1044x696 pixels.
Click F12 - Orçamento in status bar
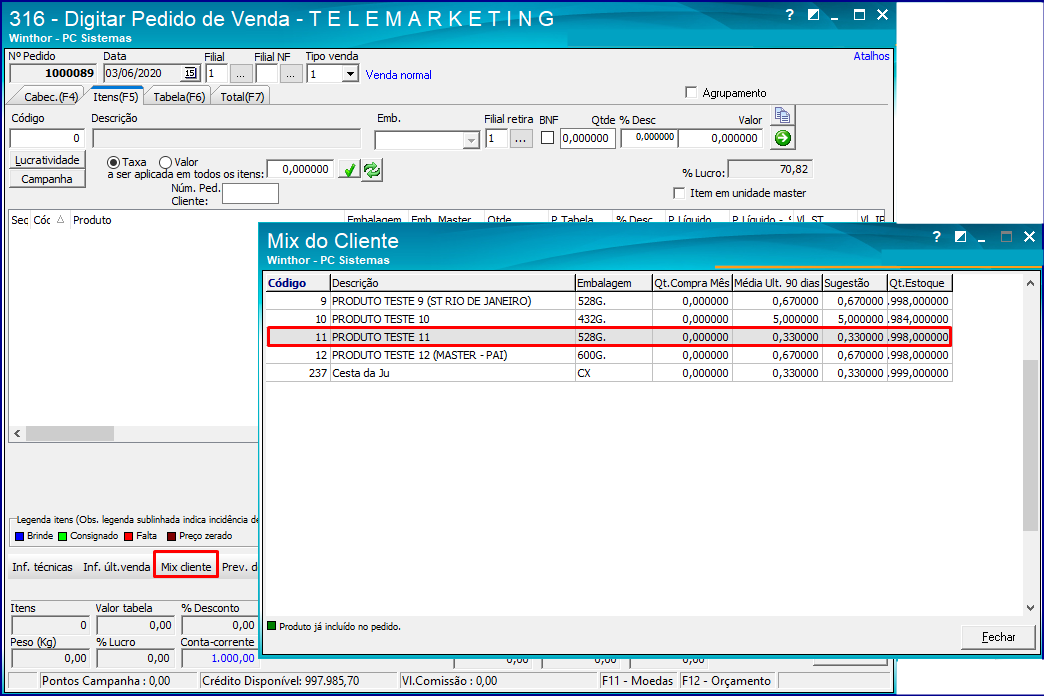pos(727,681)
